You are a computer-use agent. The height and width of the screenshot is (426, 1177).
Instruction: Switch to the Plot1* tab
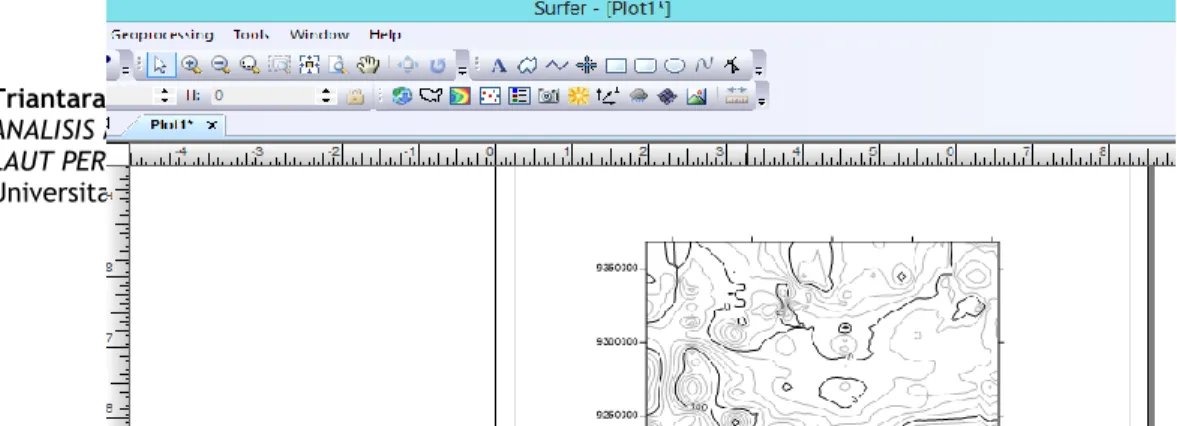[x=172, y=124]
